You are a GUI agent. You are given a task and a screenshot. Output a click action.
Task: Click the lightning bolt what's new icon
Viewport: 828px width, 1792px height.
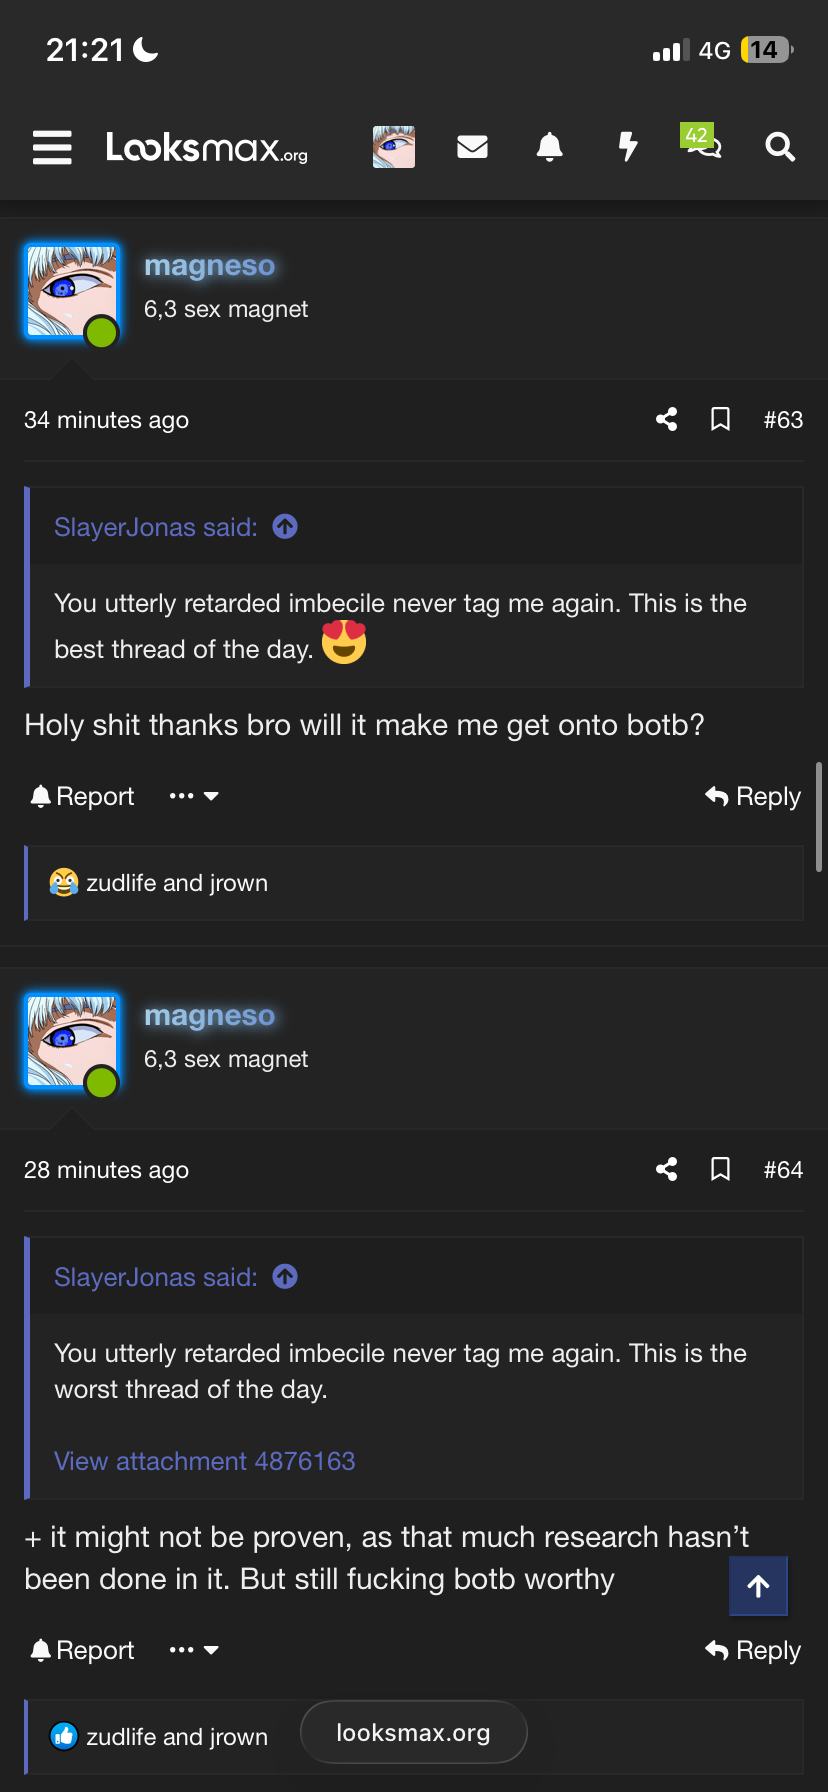pos(627,147)
